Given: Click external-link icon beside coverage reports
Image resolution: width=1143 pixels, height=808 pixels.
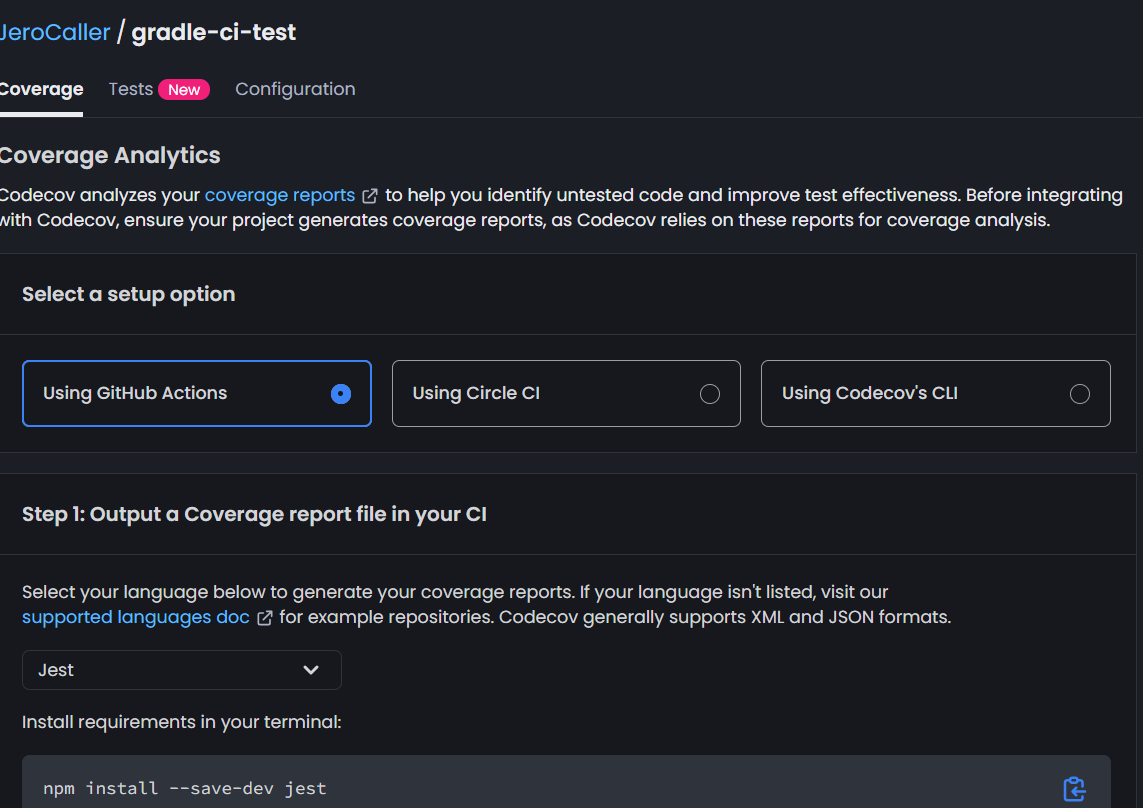Looking at the screenshot, I should (x=370, y=196).
